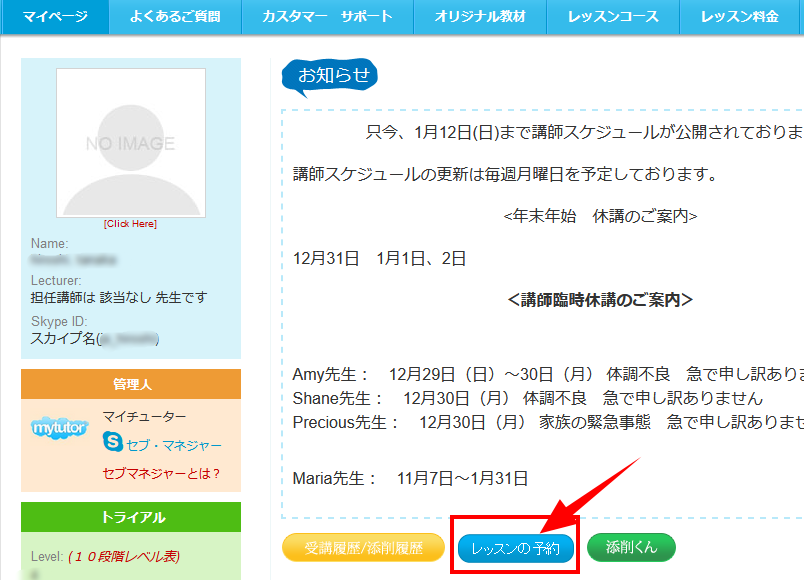The height and width of the screenshot is (580, 804).
Task: Click the 添削くん green button
Action: coord(631,547)
